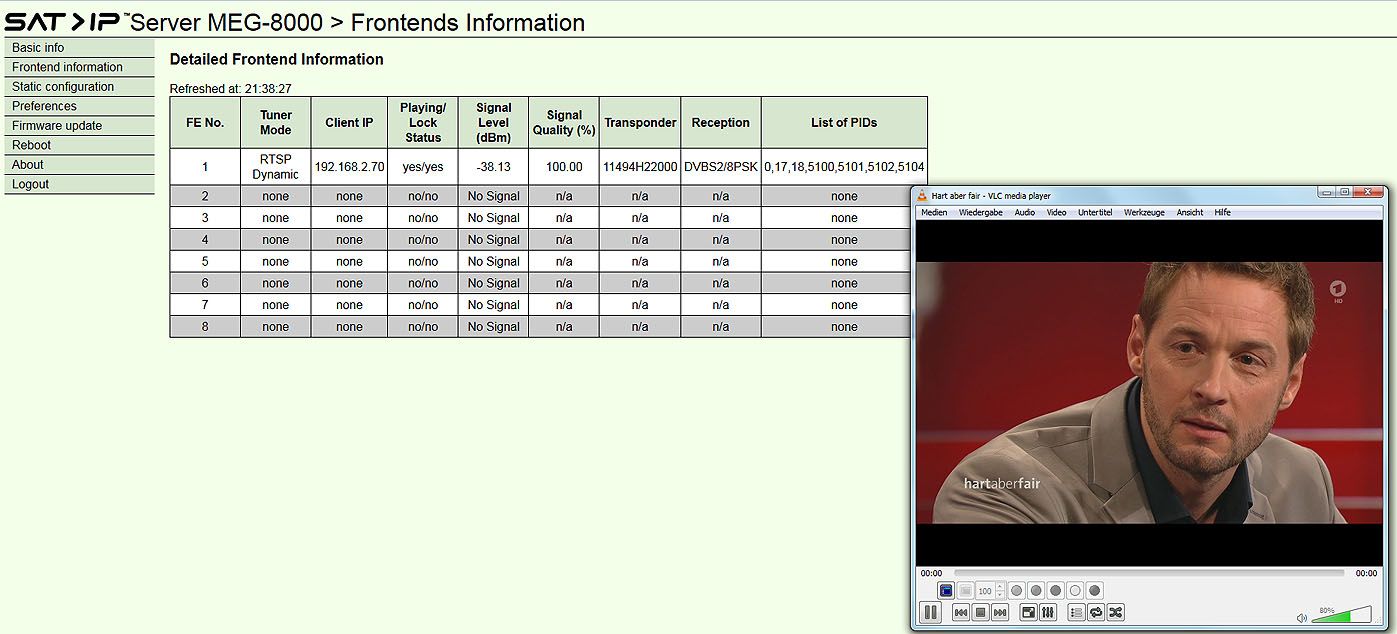Click the VLC cone icon in title bar
This screenshot has width=1397, height=634.
(923, 196)
